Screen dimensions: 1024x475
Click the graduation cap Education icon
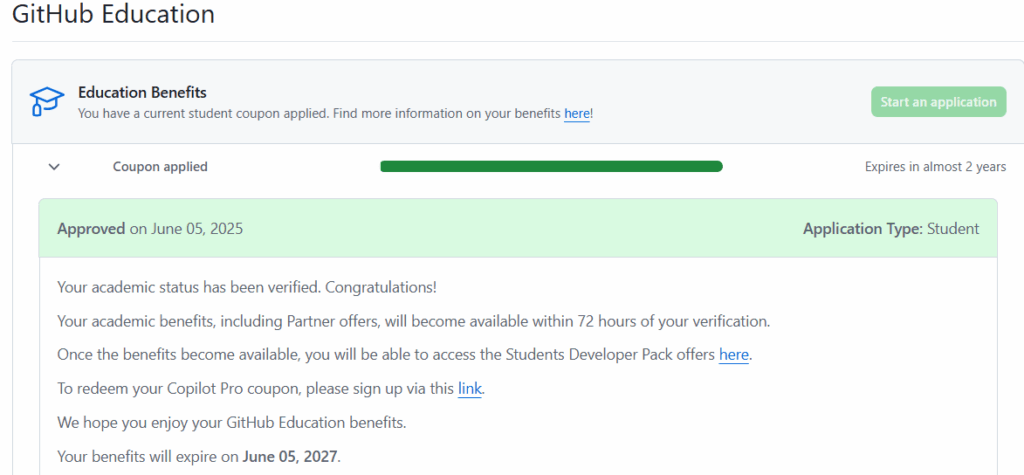pyautogui.click(x=46, y=102)
